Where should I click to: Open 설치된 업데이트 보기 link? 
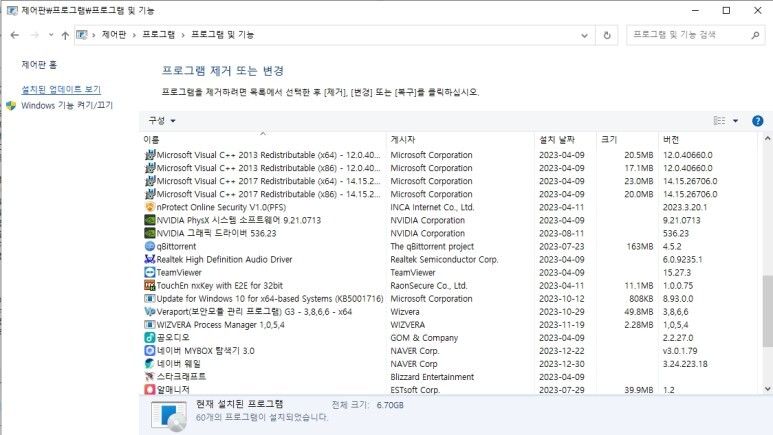pos(61,89)
